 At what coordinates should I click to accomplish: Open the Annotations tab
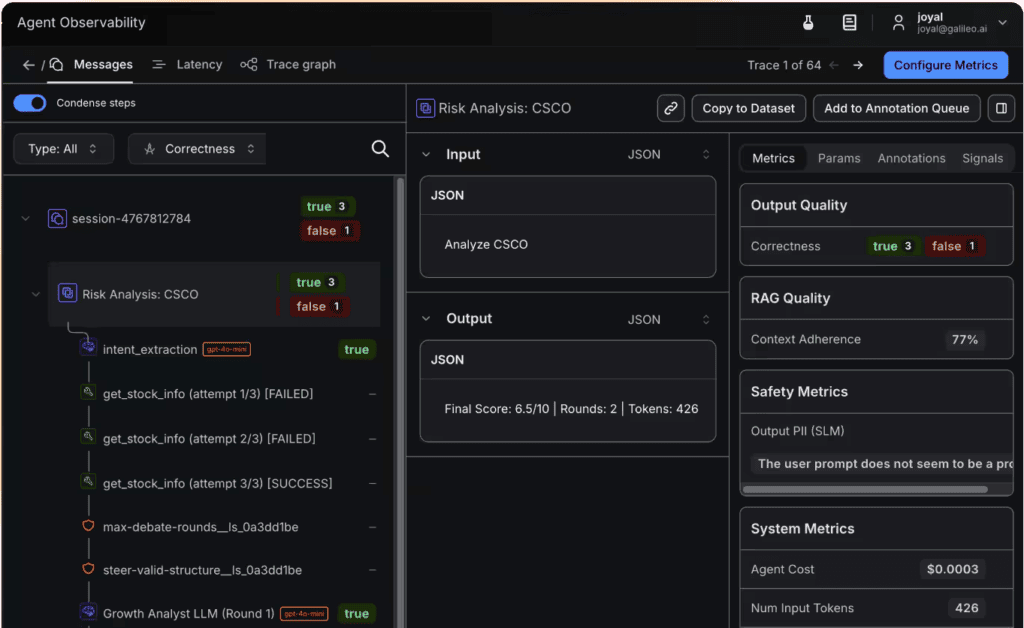tap(912, 159)
